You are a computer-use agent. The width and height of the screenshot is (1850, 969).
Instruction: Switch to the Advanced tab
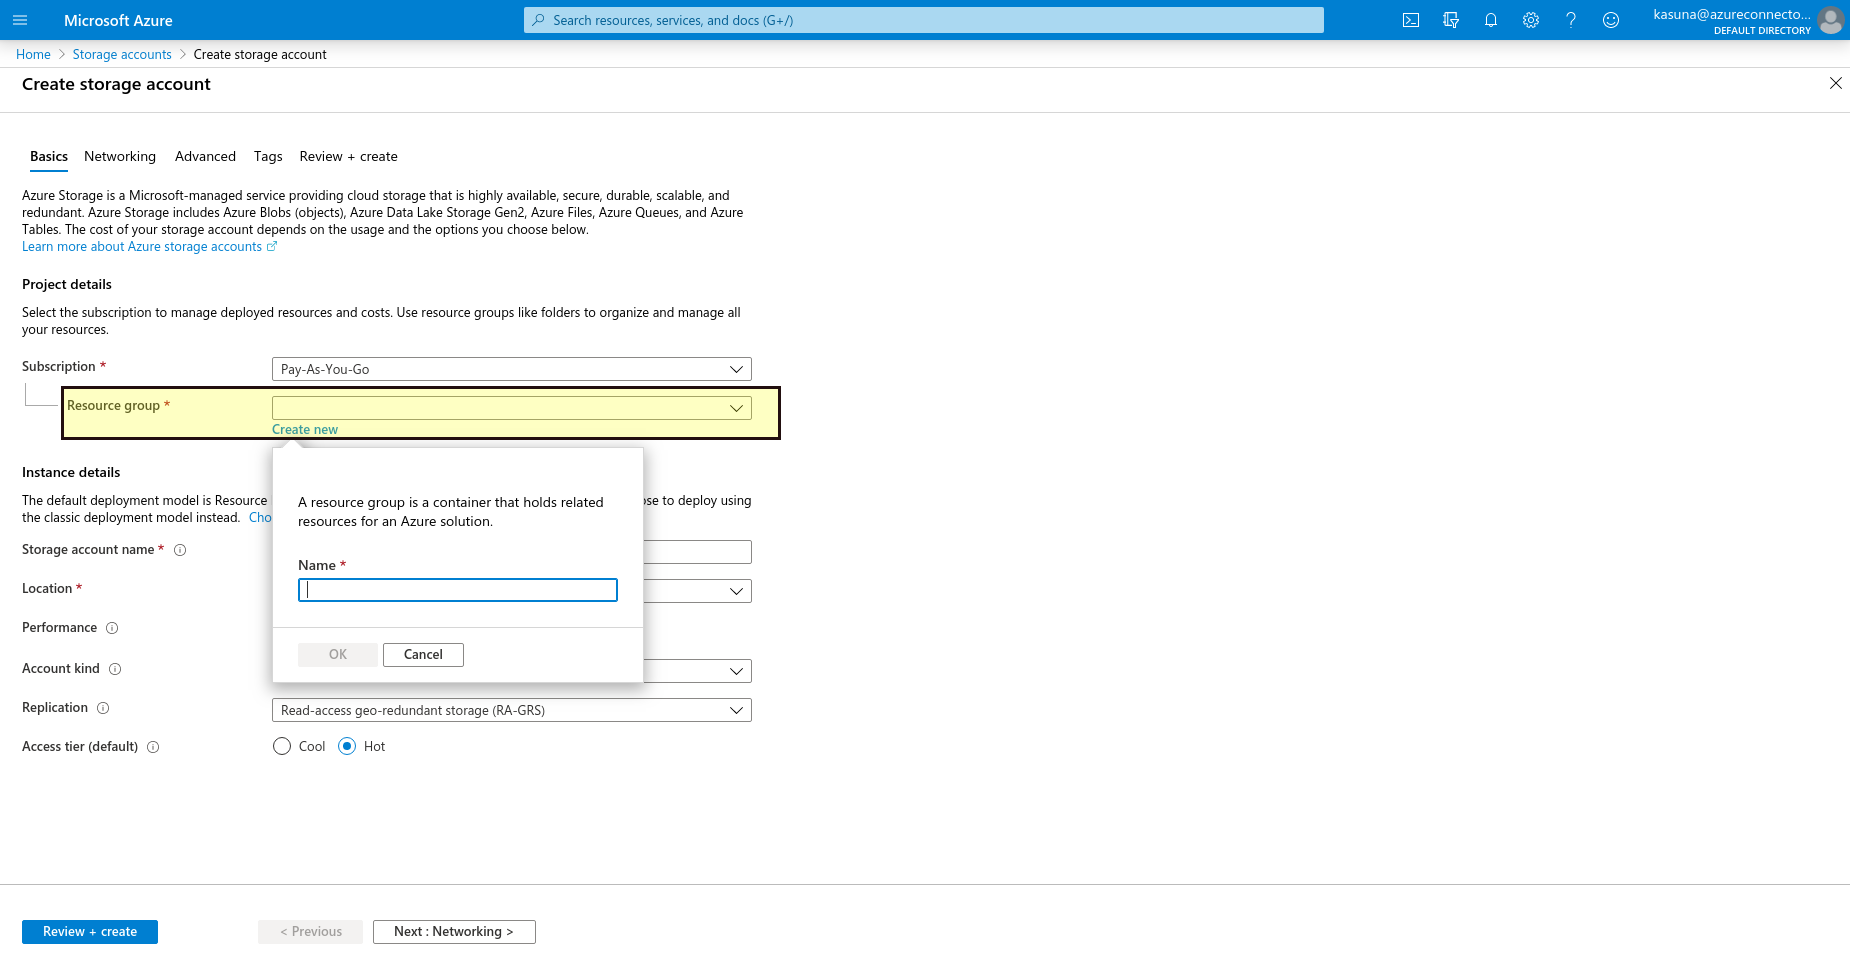205,156
